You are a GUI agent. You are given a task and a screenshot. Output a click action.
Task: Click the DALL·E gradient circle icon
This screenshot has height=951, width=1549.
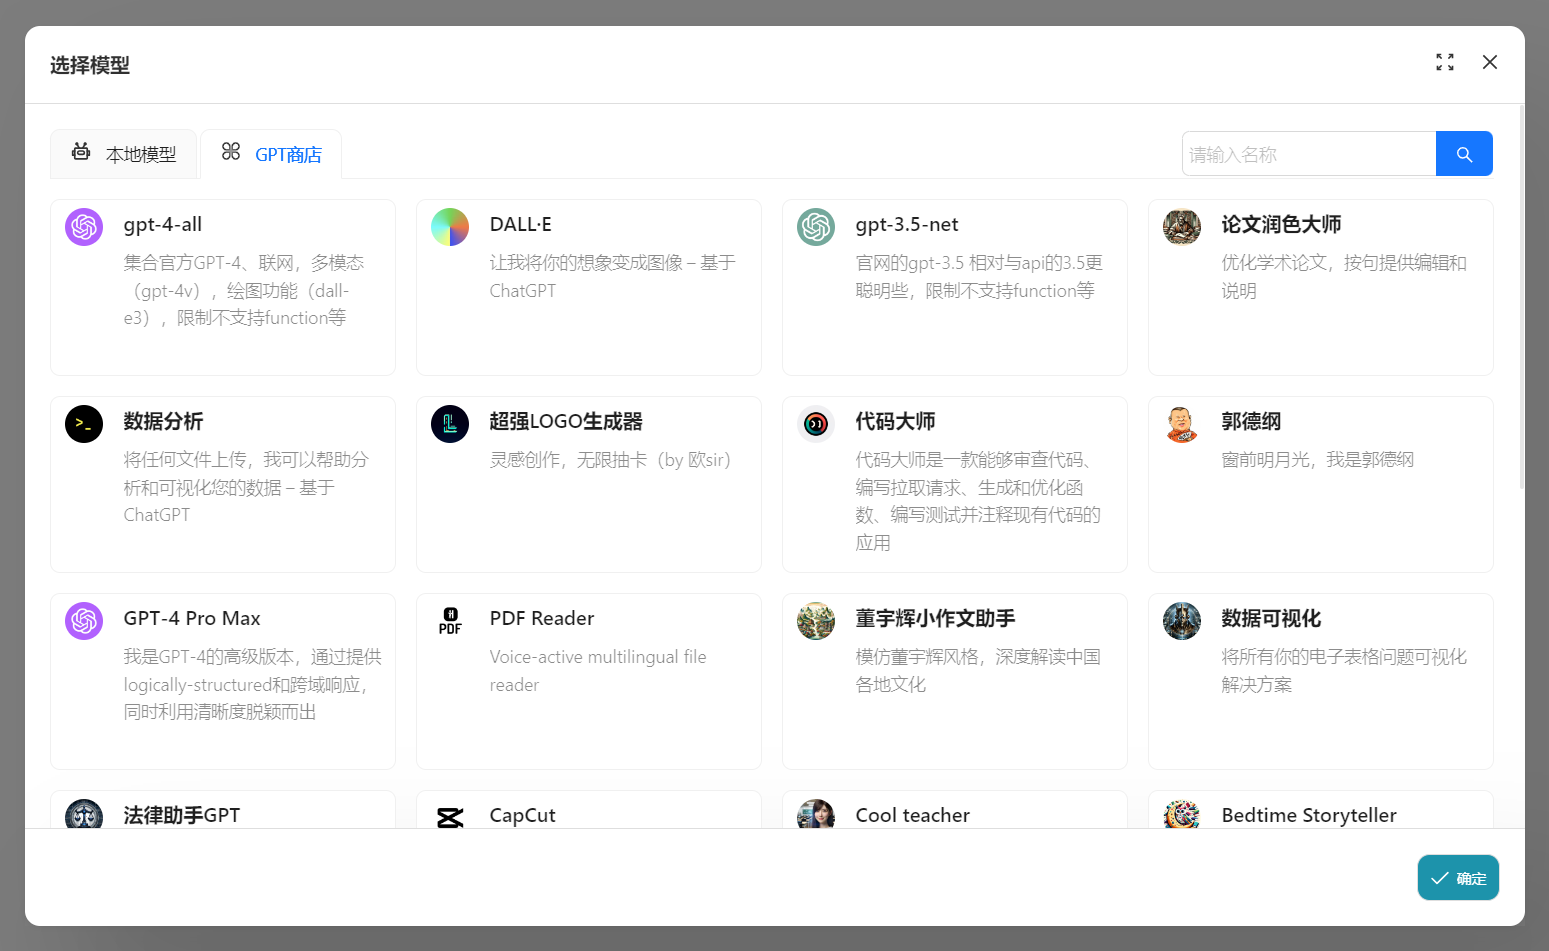coord(450,227)
